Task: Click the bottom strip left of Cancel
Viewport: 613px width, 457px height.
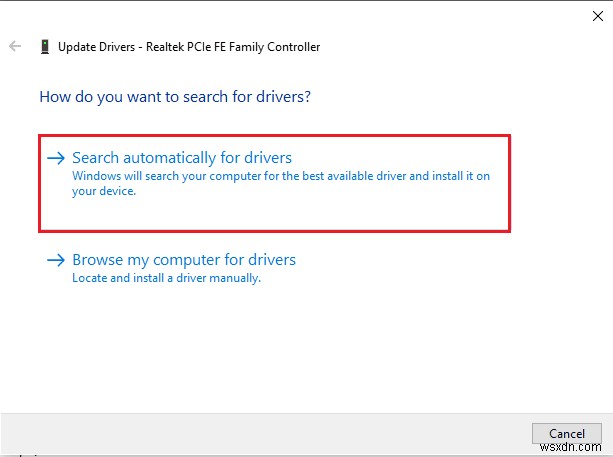Action: coord(260,433)
